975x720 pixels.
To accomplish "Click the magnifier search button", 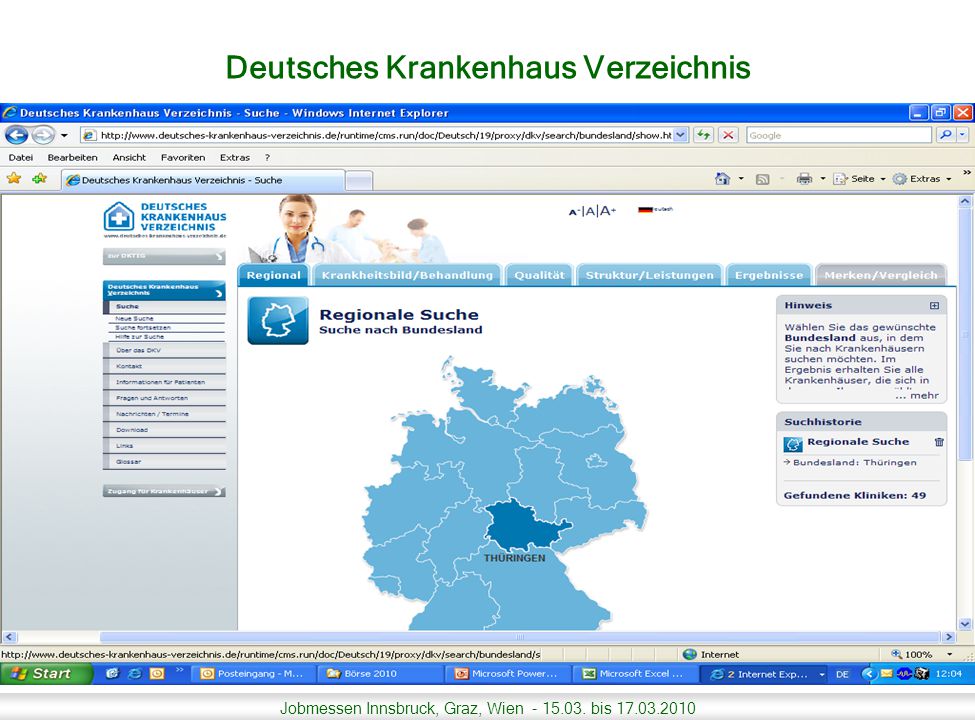I will (945, 134).
